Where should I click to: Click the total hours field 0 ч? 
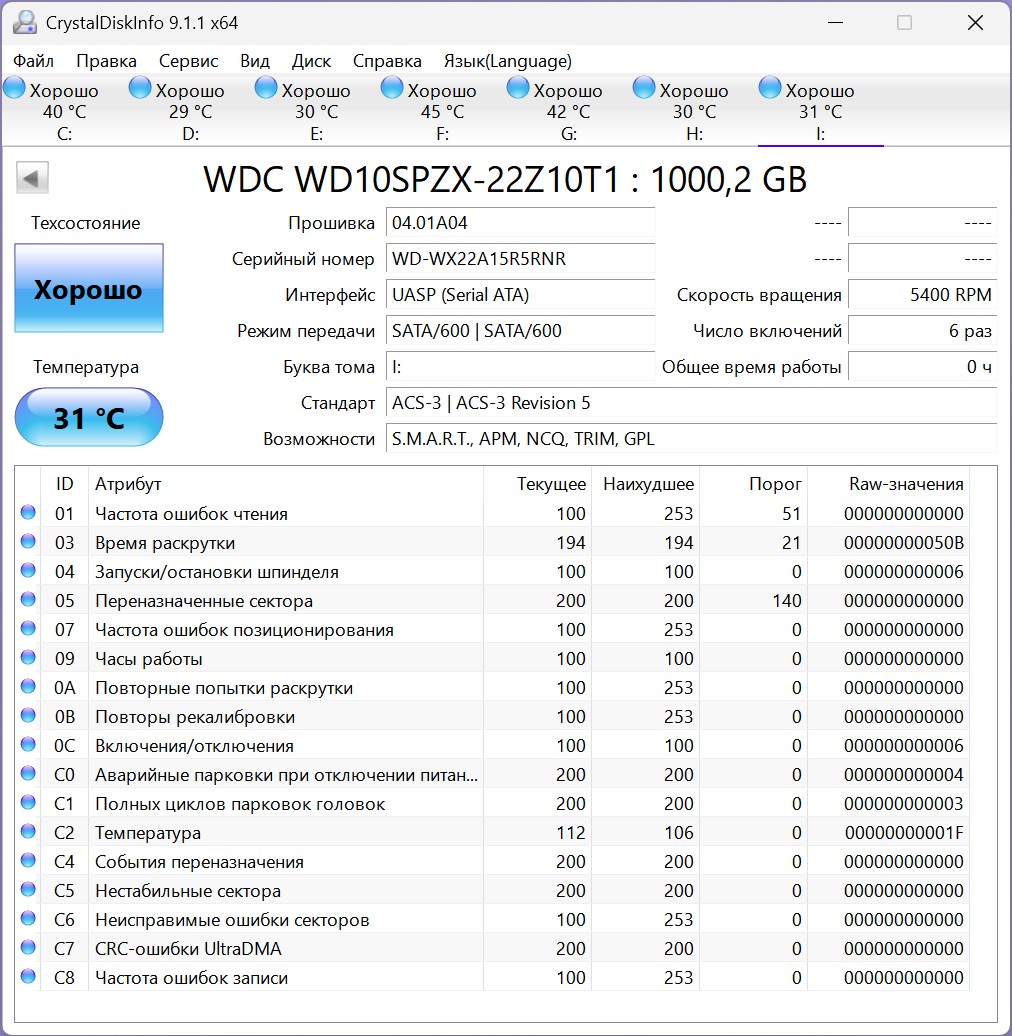tap(923, 367)
